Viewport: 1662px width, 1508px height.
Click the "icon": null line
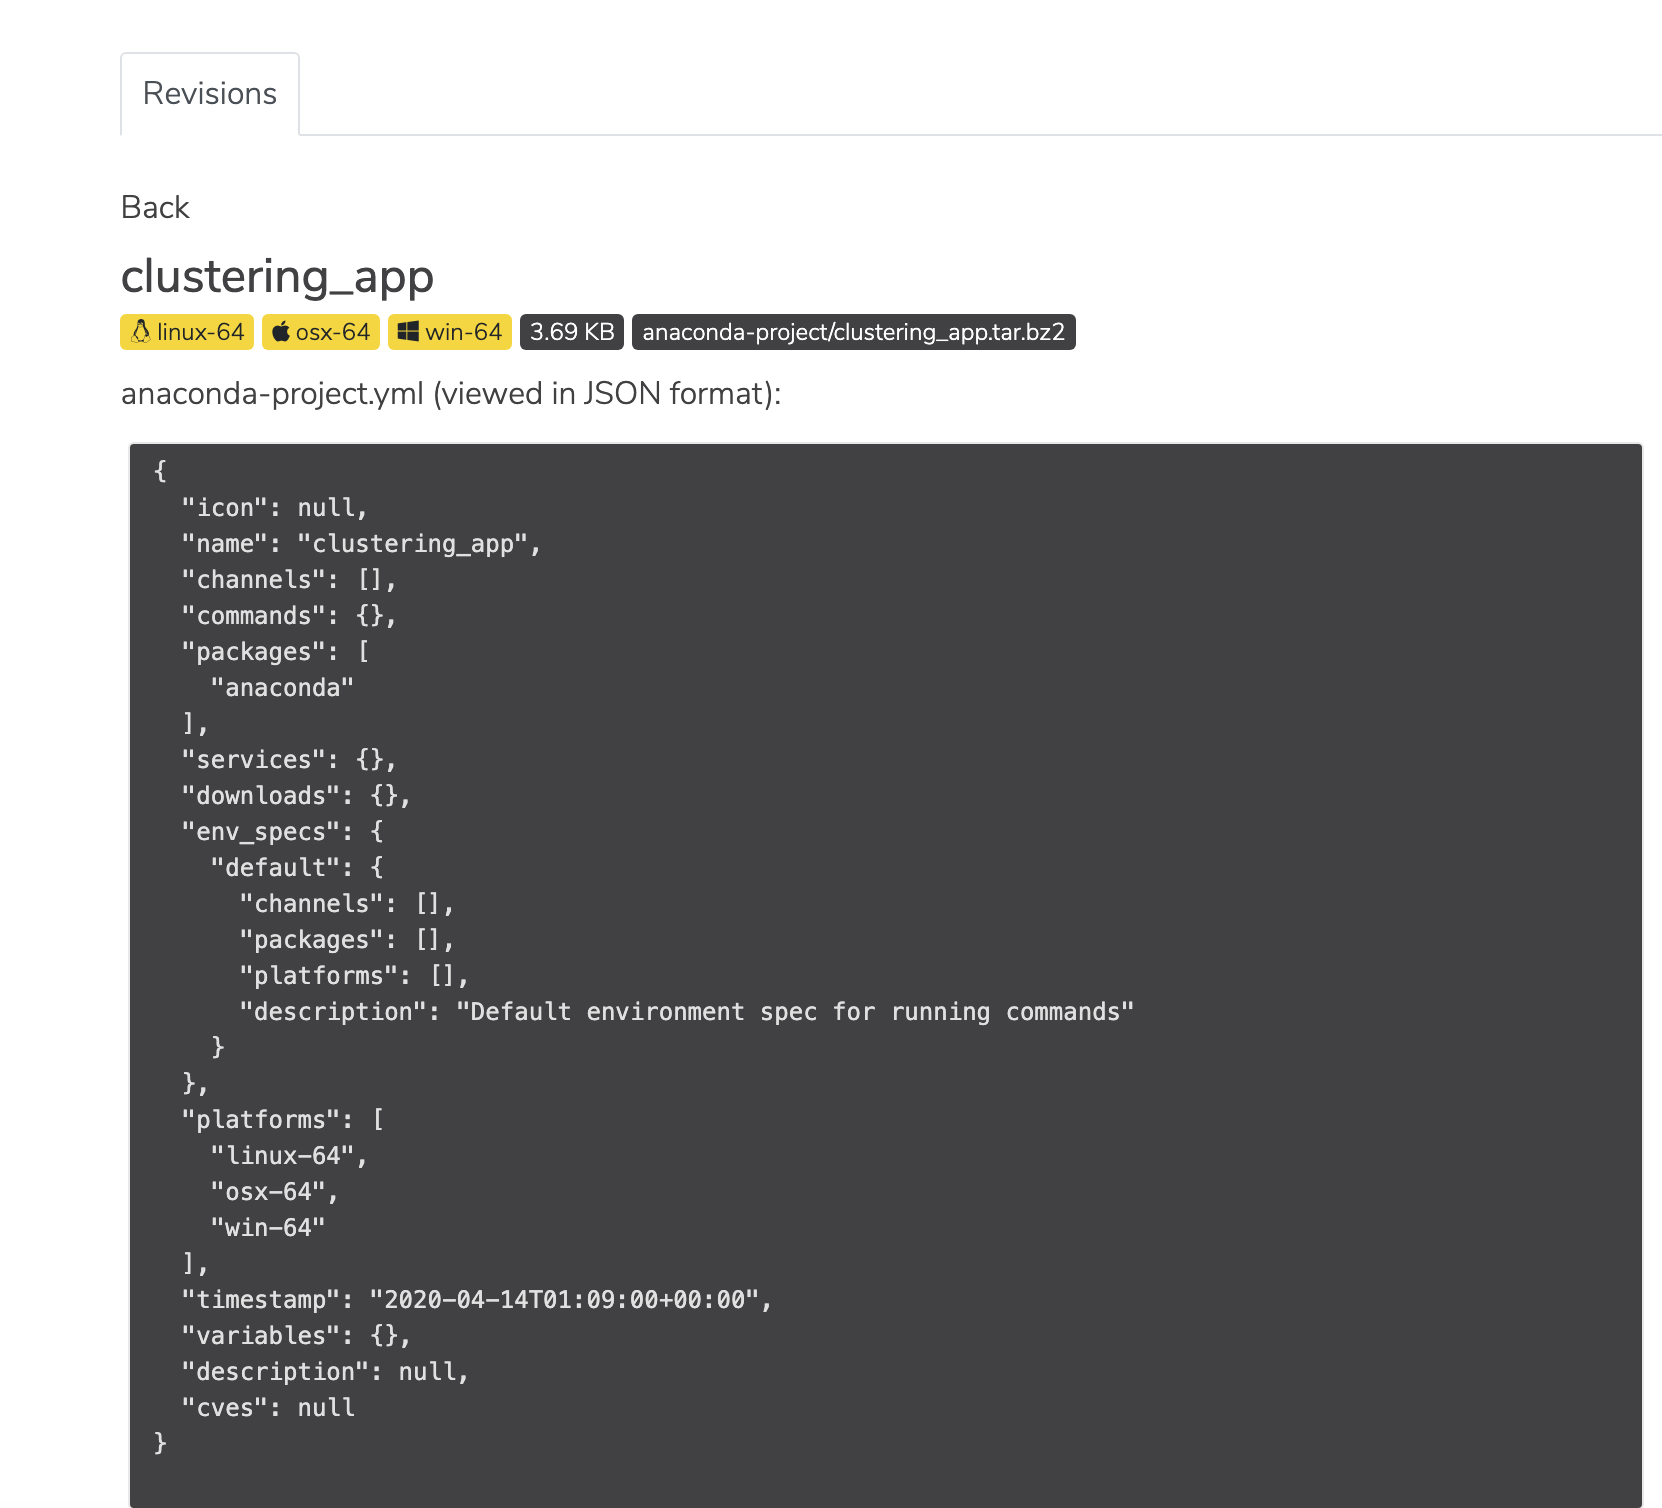[275, 508]
